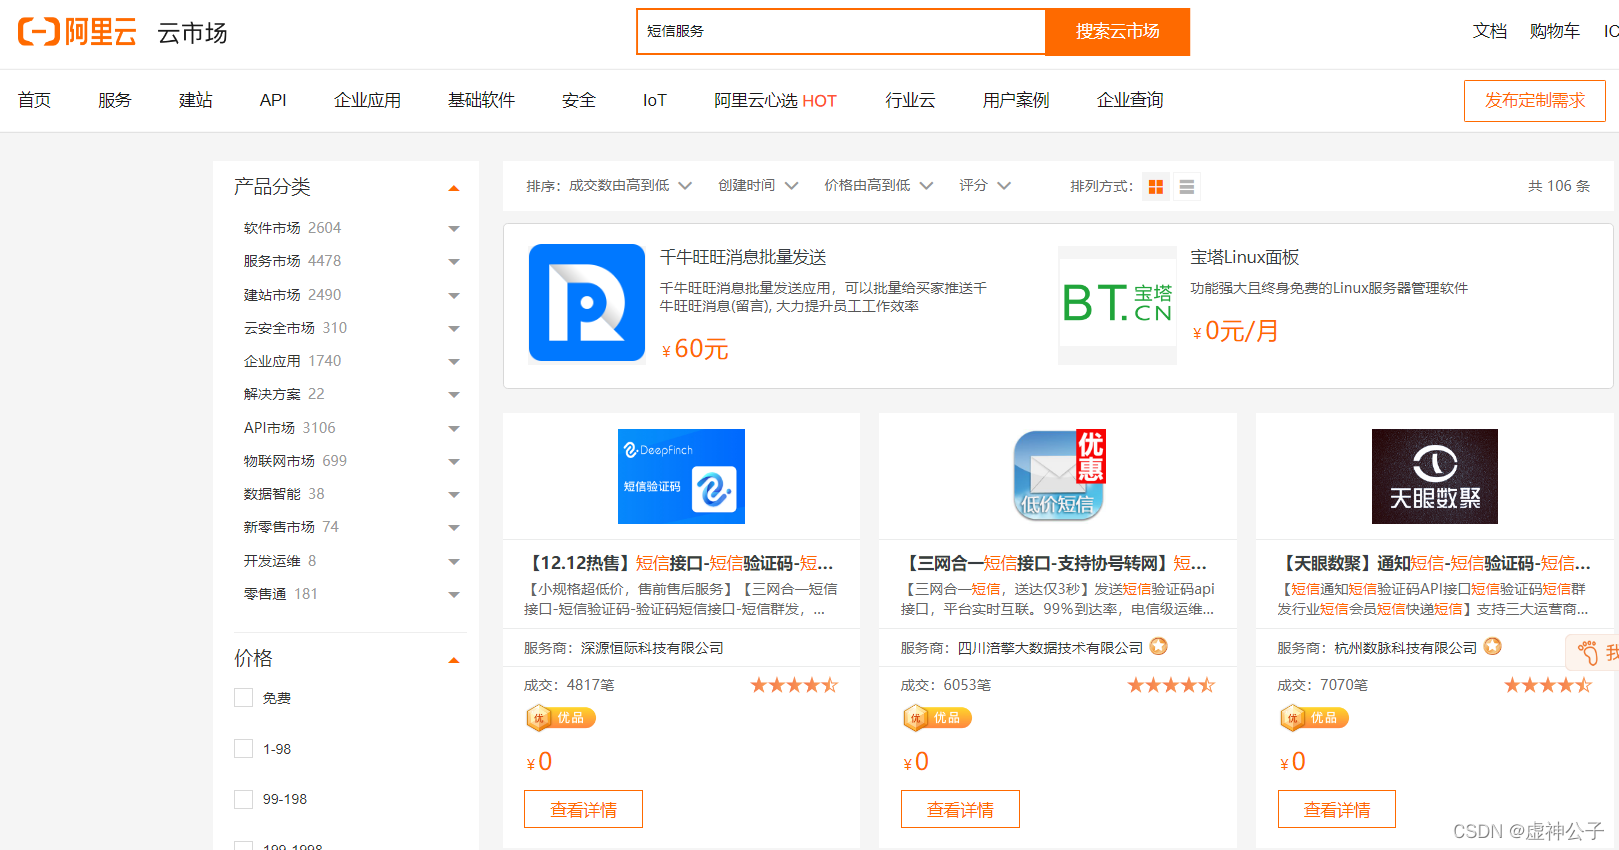Image resolution: width=1619 pixels, height=850 pixels.
Task: Expand 服务市场 category arrow
Action: click(x=454, y=262)
